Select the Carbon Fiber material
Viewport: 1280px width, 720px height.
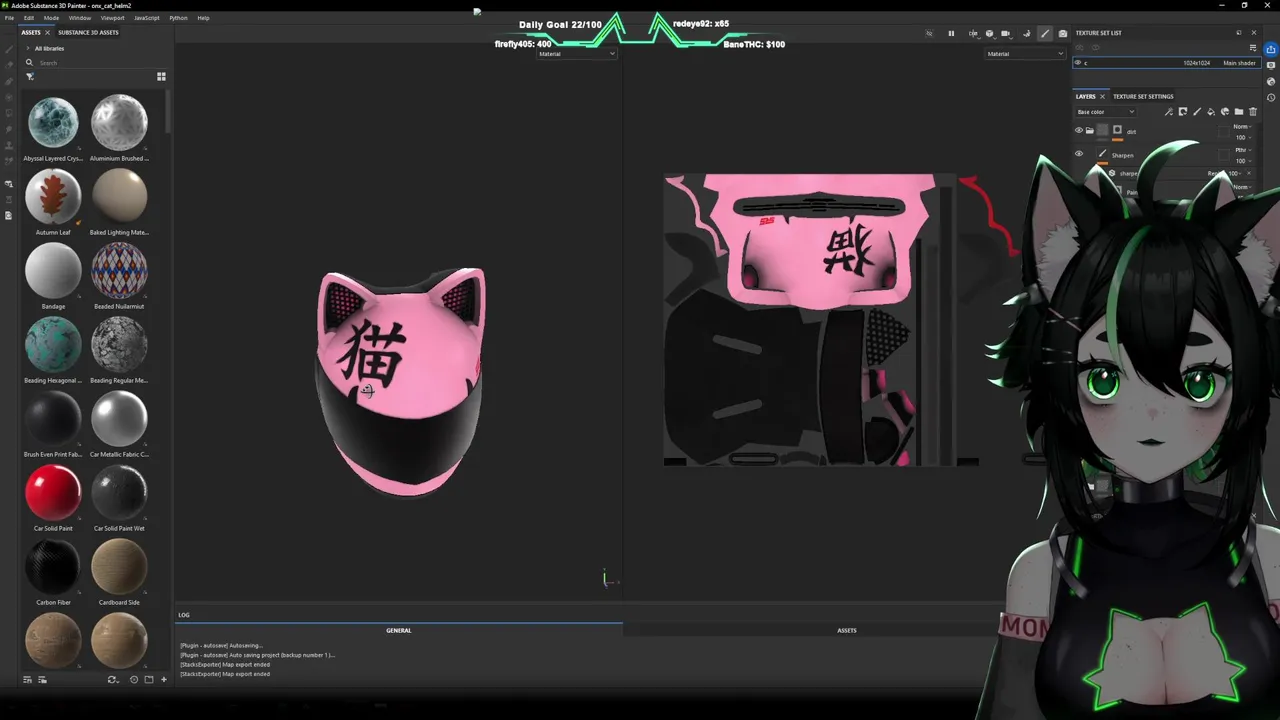click(x=53, y=566)
